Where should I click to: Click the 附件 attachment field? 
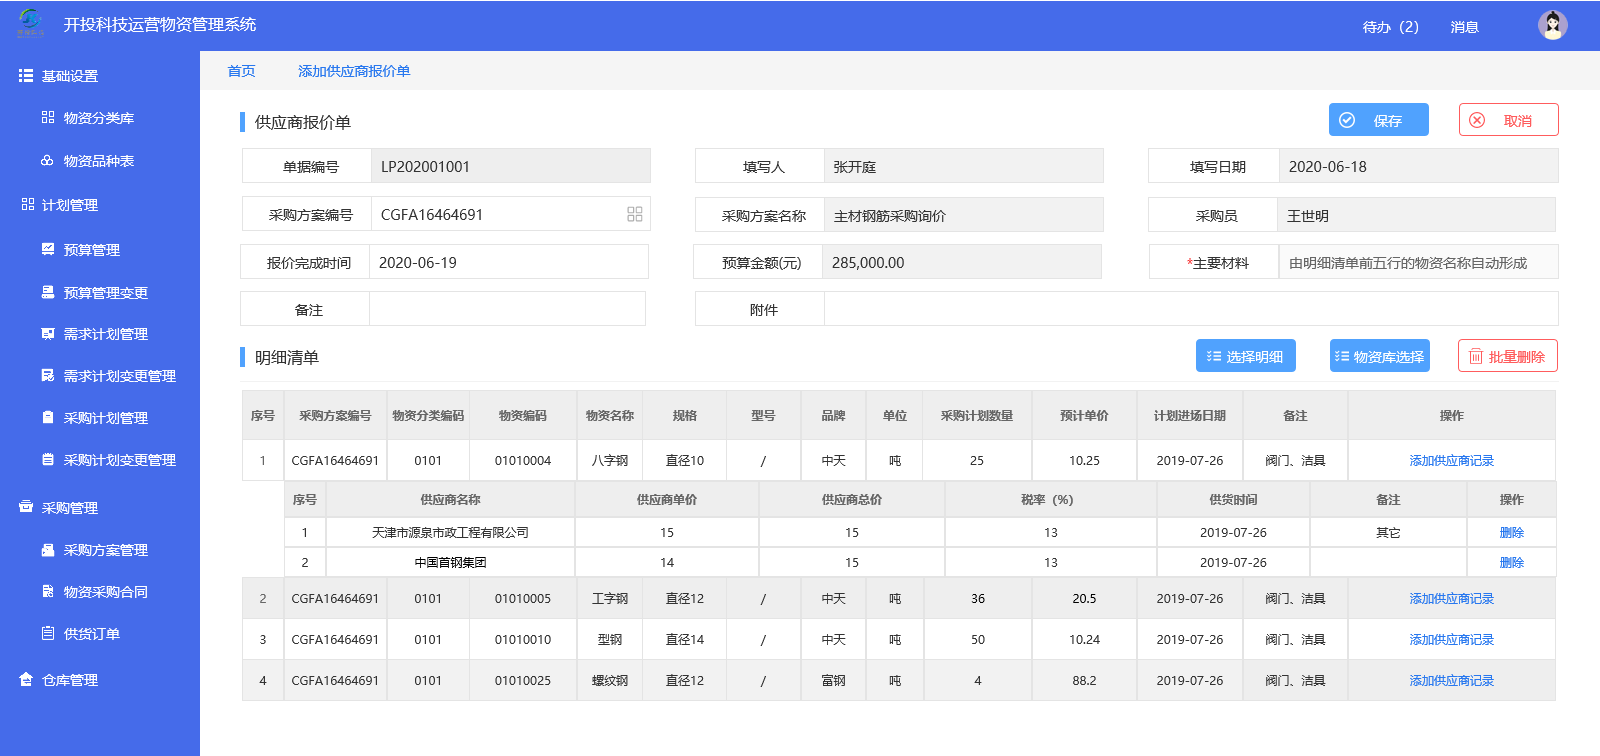(x=1191, y=309)
